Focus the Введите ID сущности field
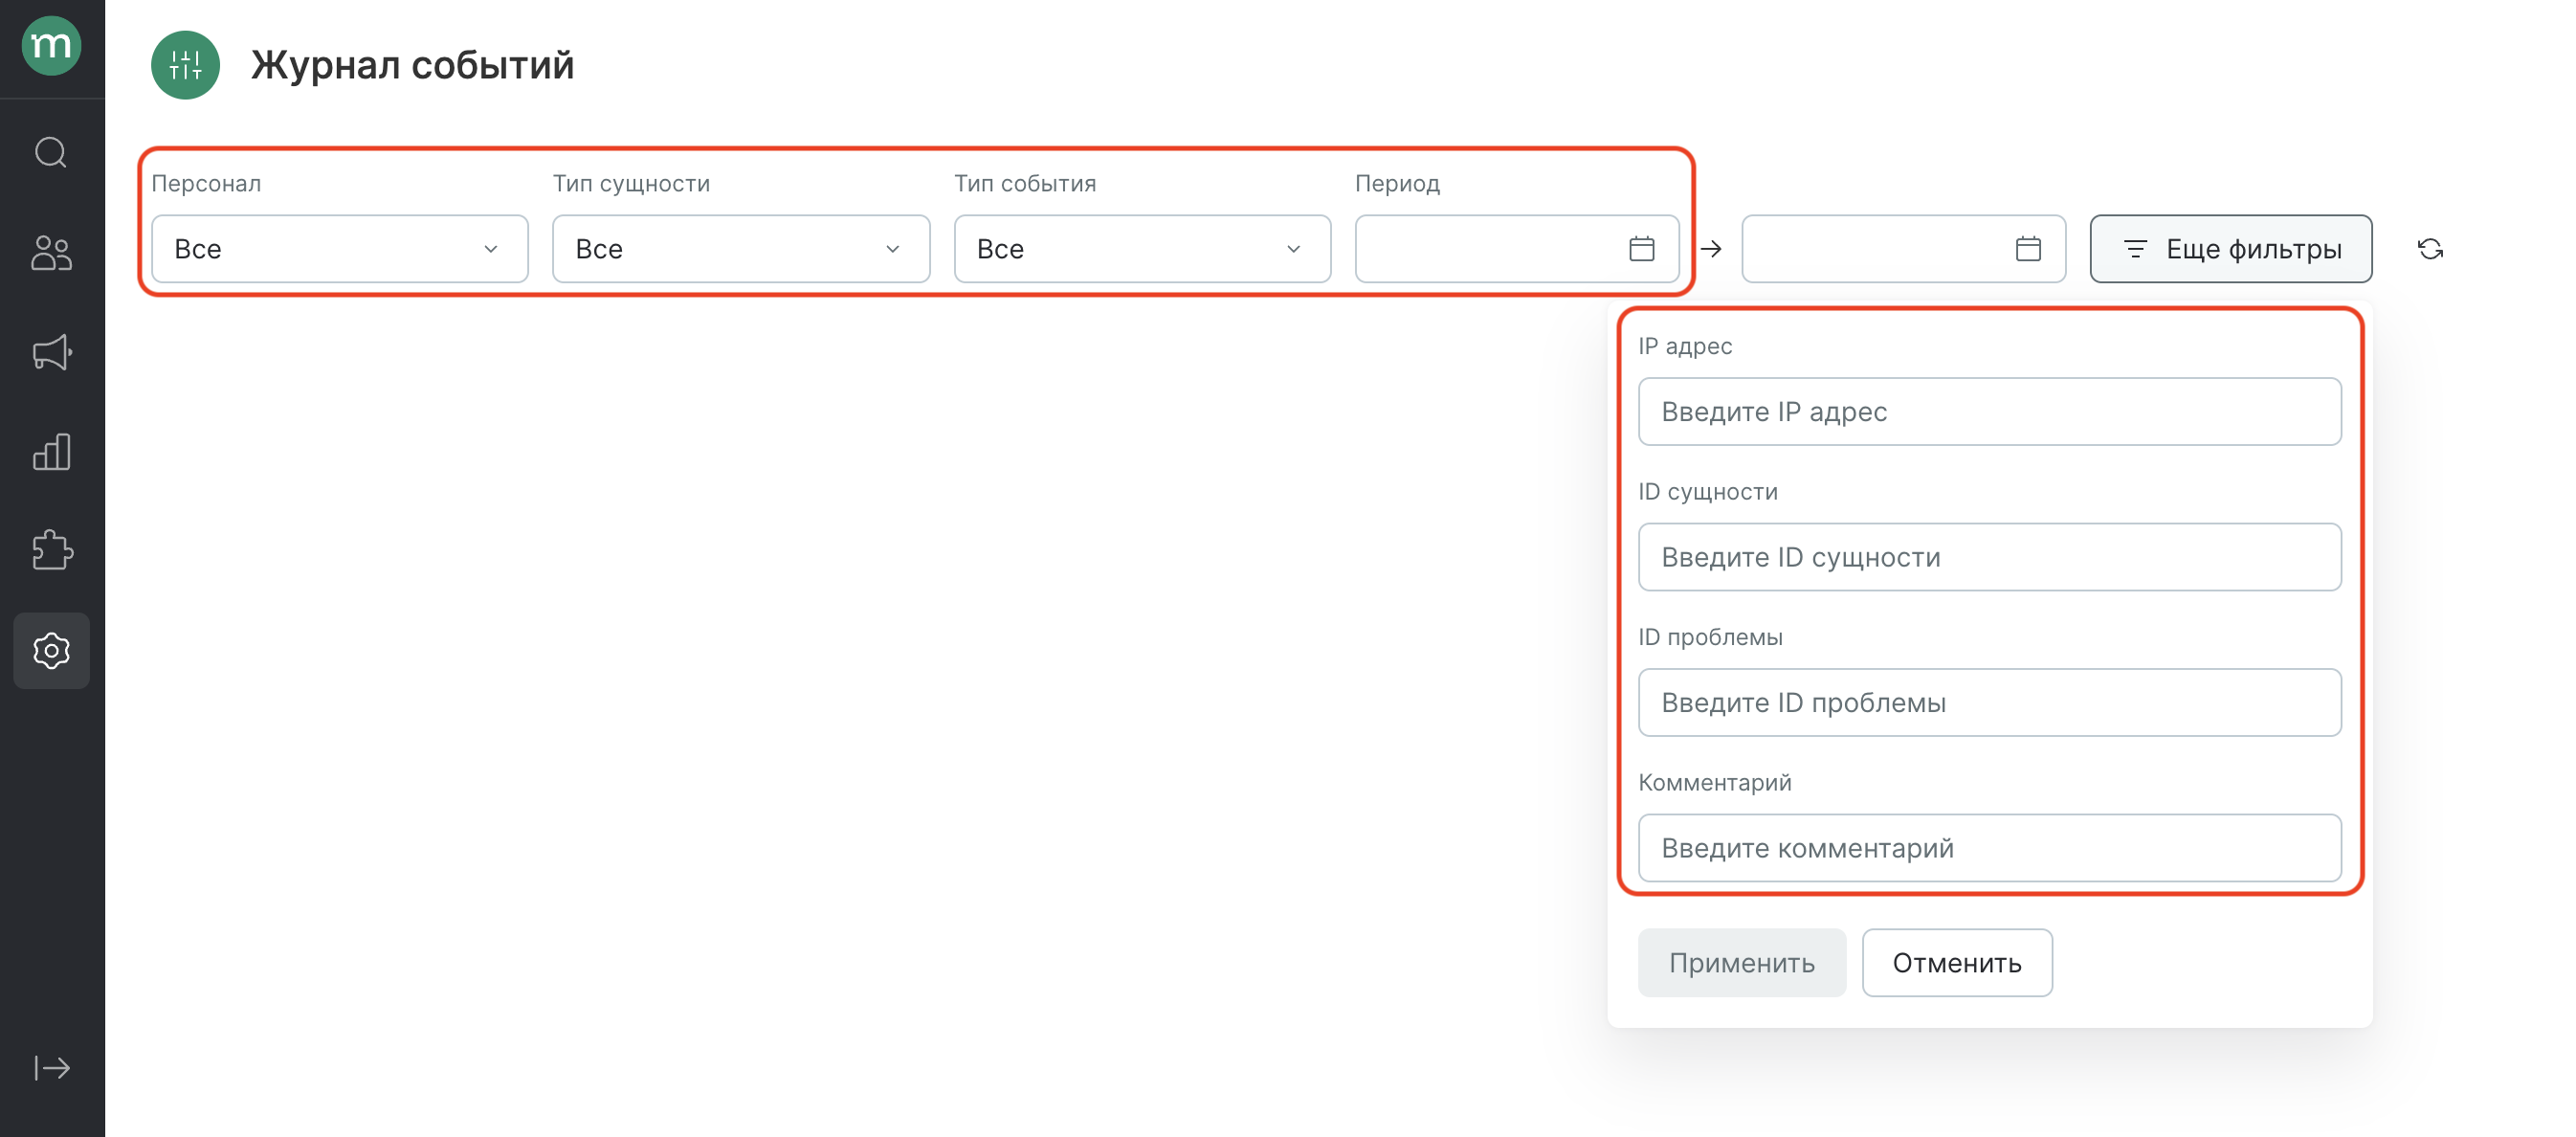Image resolution: width=2576 pixels, height=1137 pixels. point(1990,557)
